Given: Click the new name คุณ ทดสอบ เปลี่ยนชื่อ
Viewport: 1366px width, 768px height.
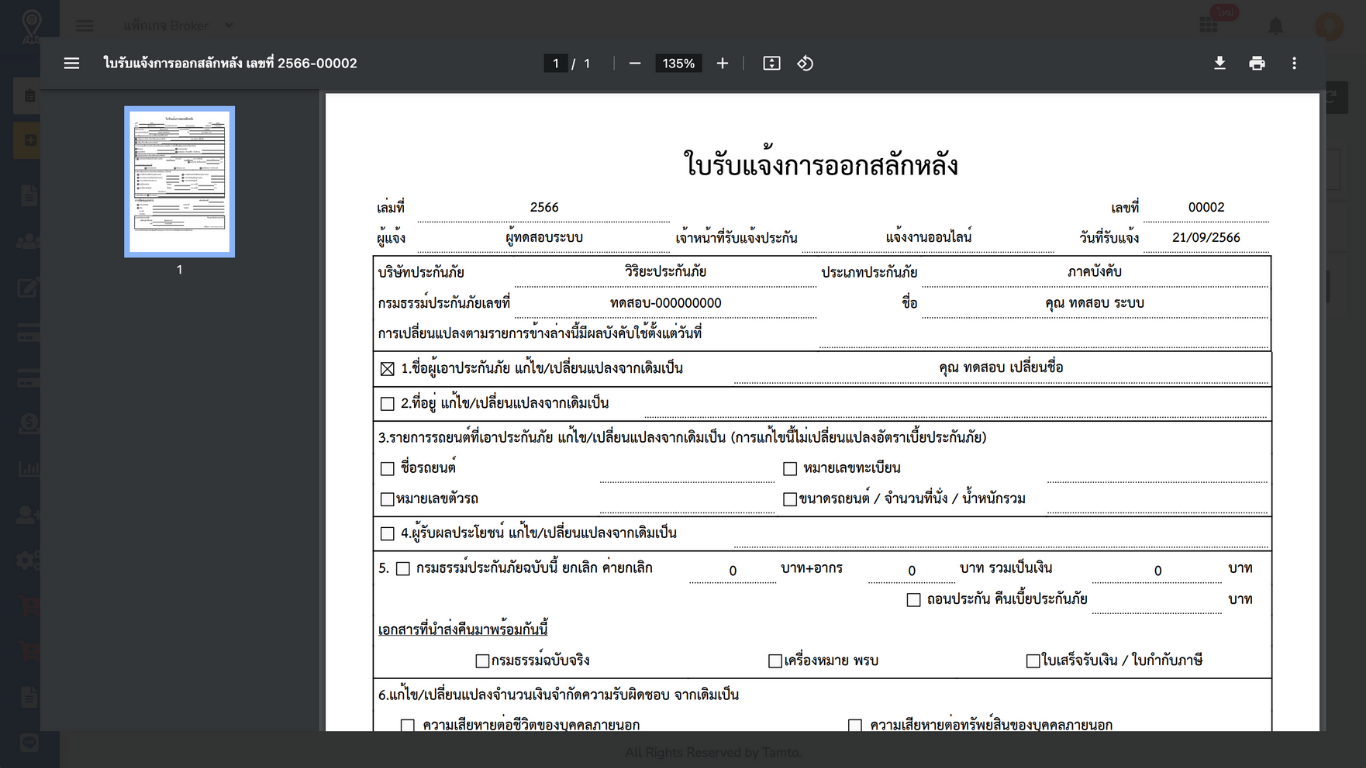Looking at the screenshot, I should (x=1002, y=368).
